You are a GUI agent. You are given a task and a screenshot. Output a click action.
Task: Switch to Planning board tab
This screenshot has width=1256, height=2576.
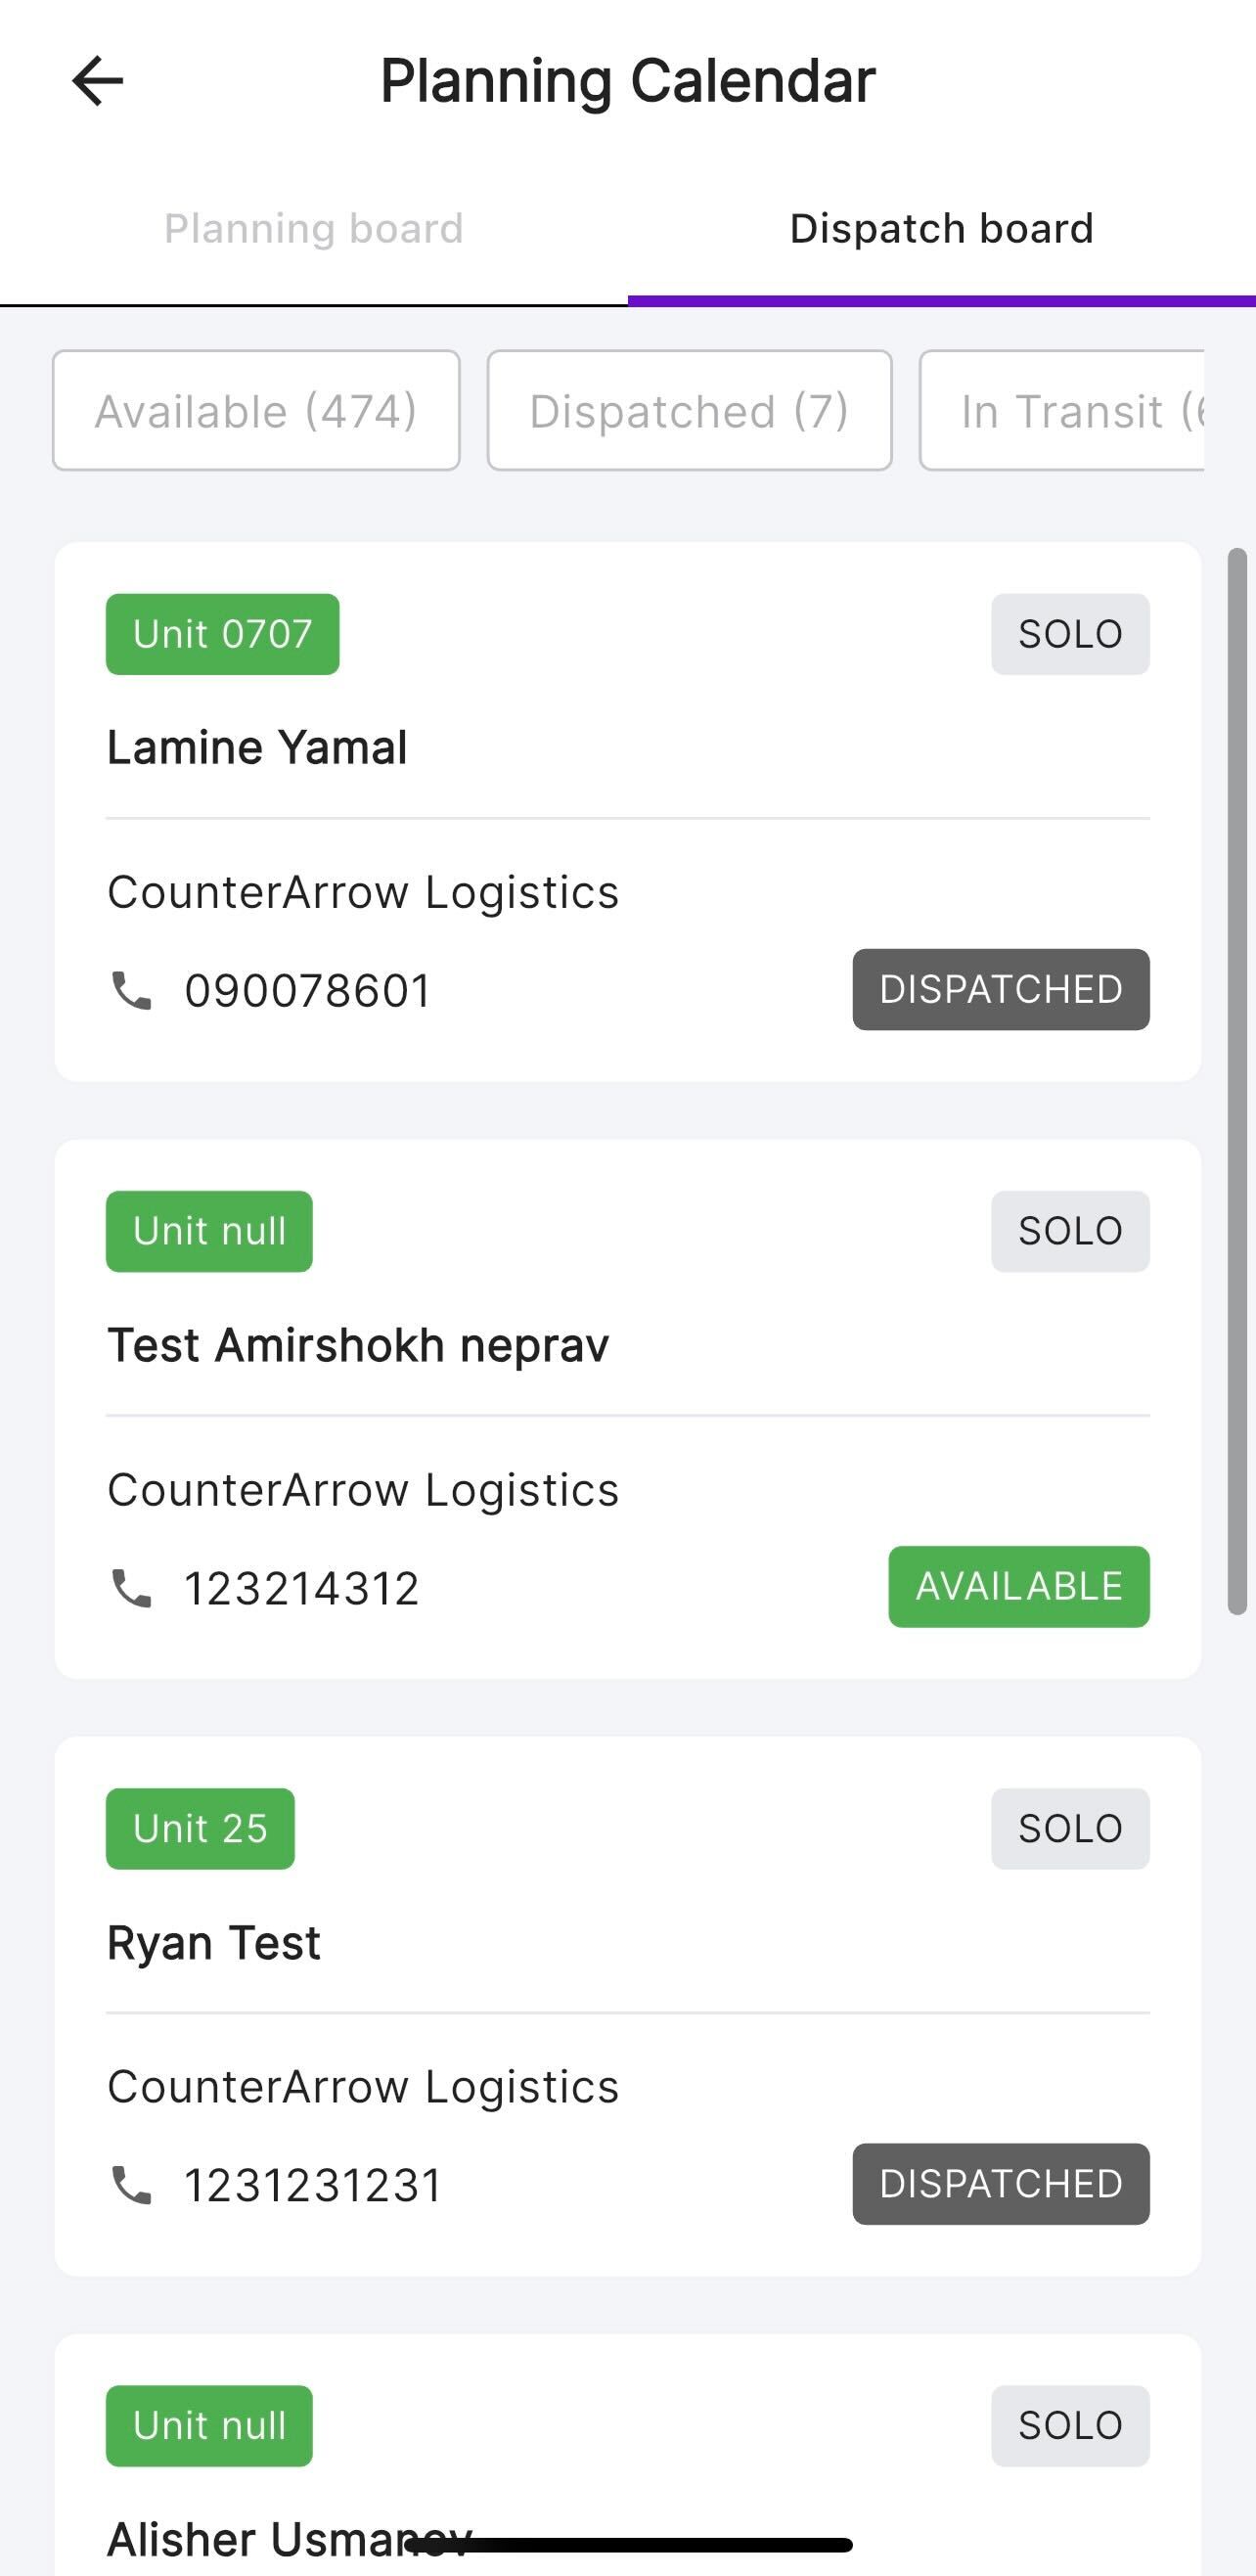[314, 229]
